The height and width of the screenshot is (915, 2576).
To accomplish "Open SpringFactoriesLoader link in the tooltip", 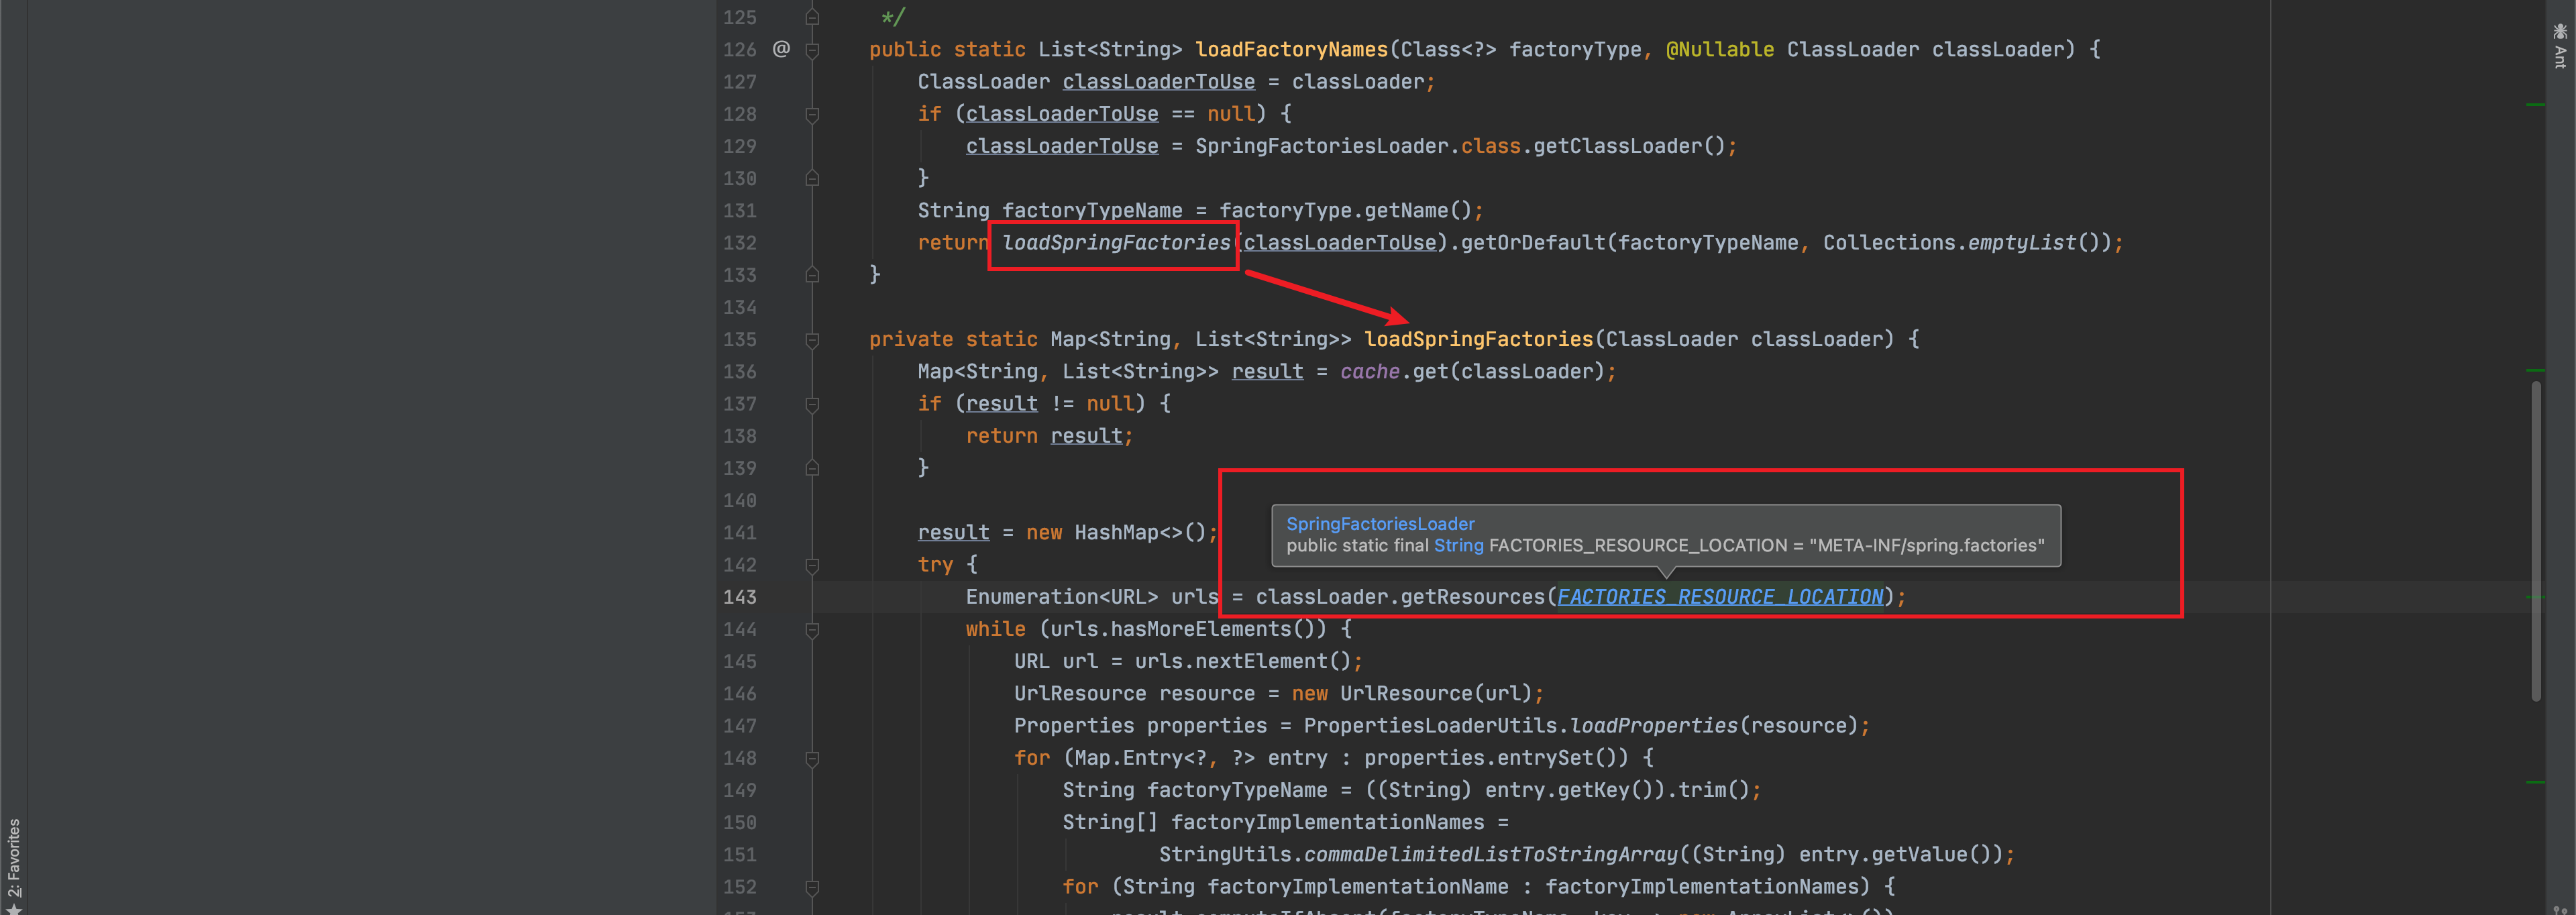I will (x=1380, y=523).
